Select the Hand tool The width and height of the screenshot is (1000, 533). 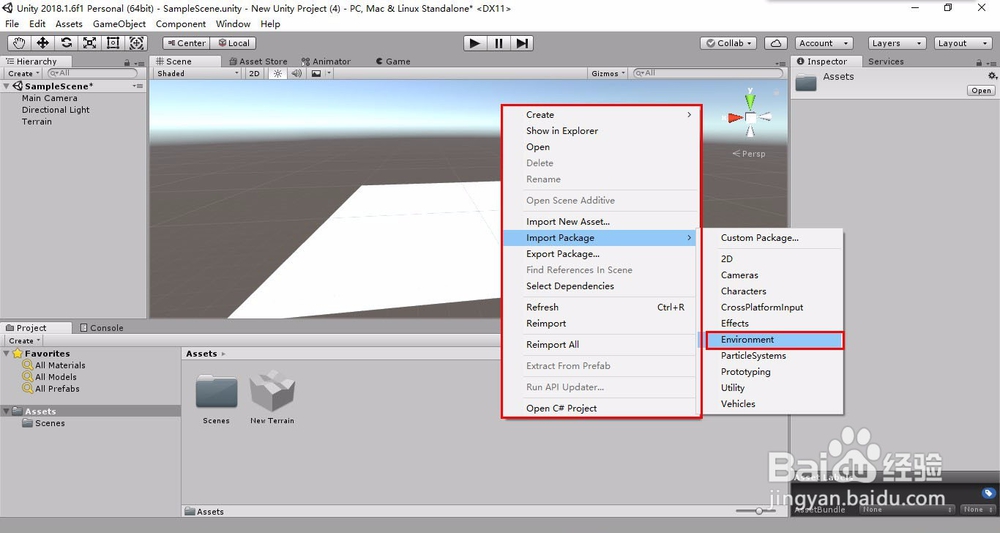pyautogui.click(x=19, y=43)
